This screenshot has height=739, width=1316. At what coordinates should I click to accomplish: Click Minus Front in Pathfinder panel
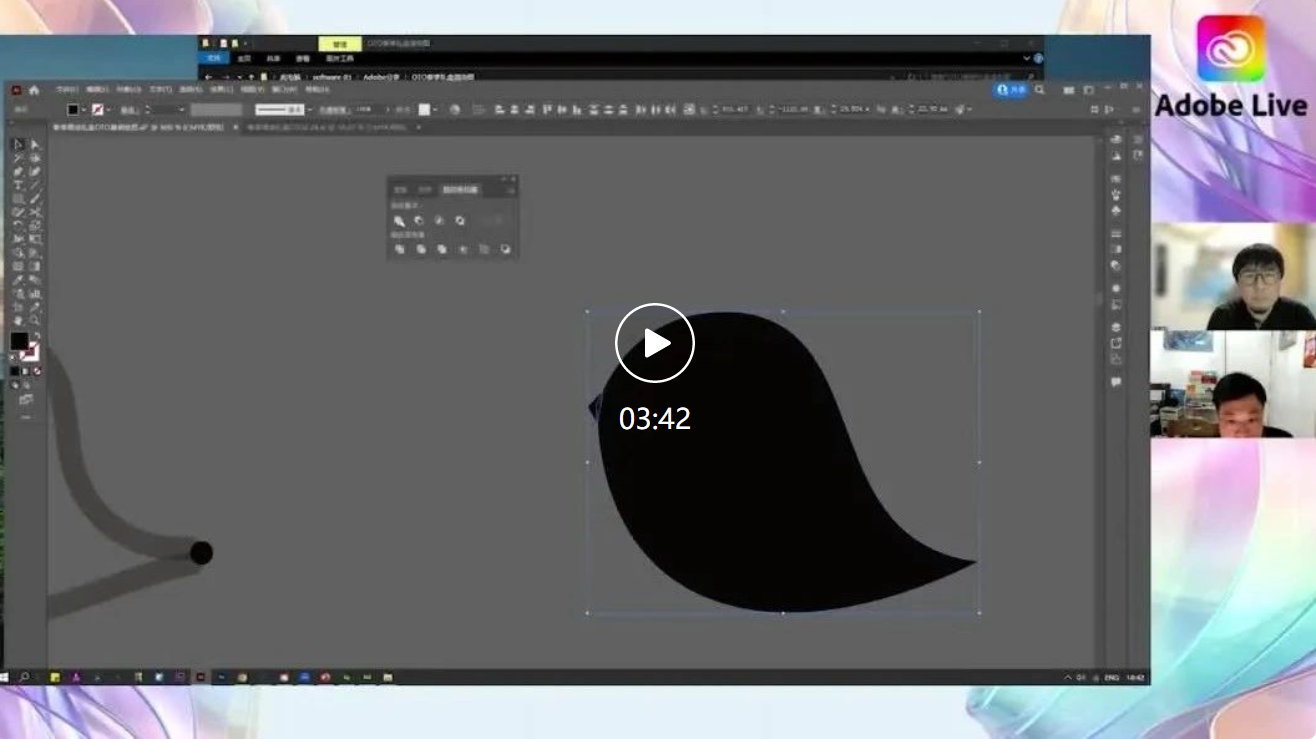click(x=419, y=220)
